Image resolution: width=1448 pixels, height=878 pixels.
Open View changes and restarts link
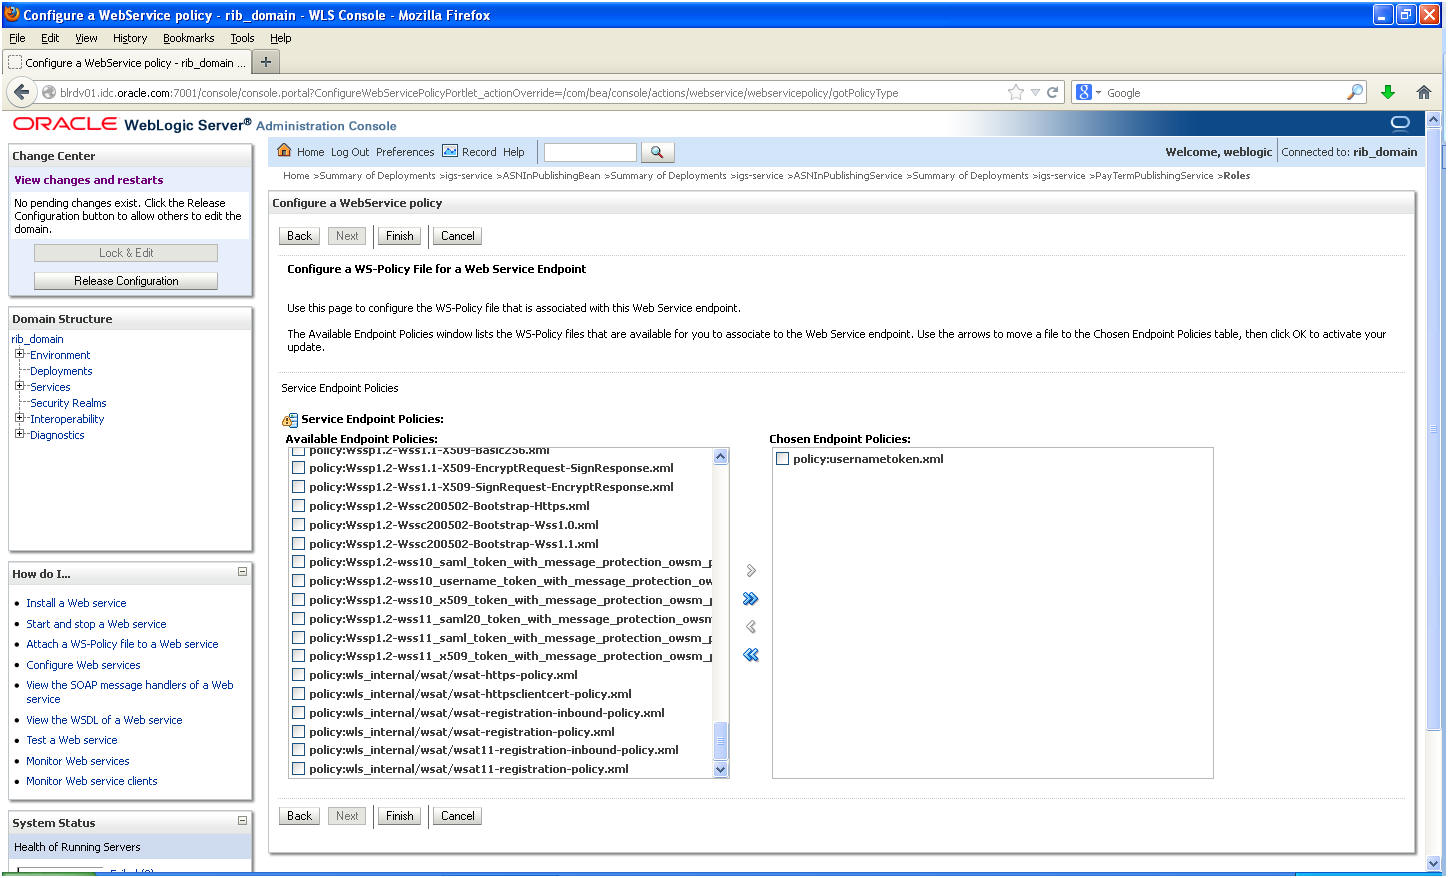coord(89,180)
